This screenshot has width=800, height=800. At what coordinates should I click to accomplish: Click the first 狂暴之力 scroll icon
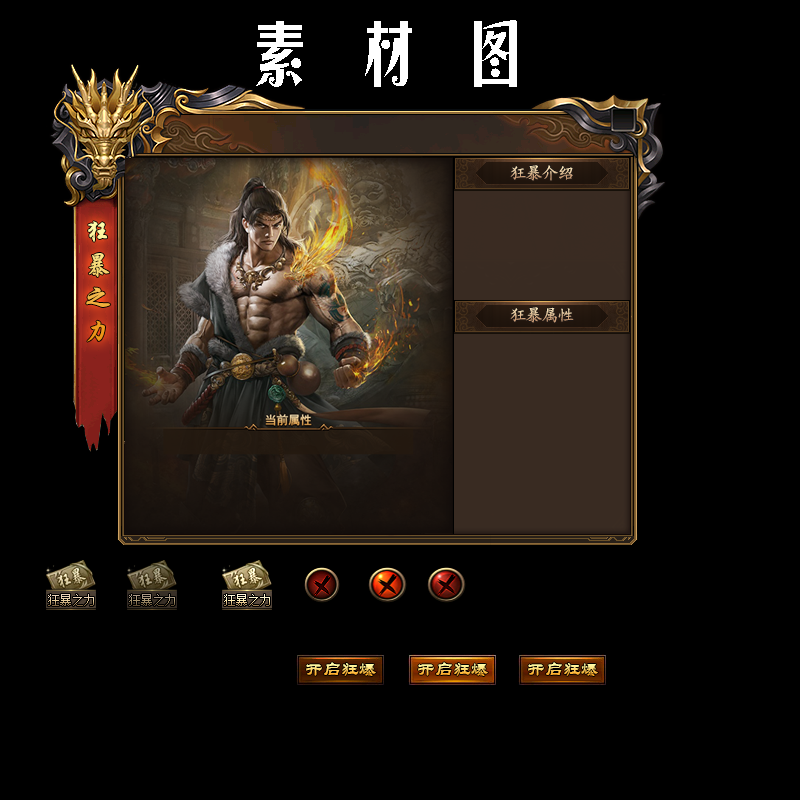71,585
